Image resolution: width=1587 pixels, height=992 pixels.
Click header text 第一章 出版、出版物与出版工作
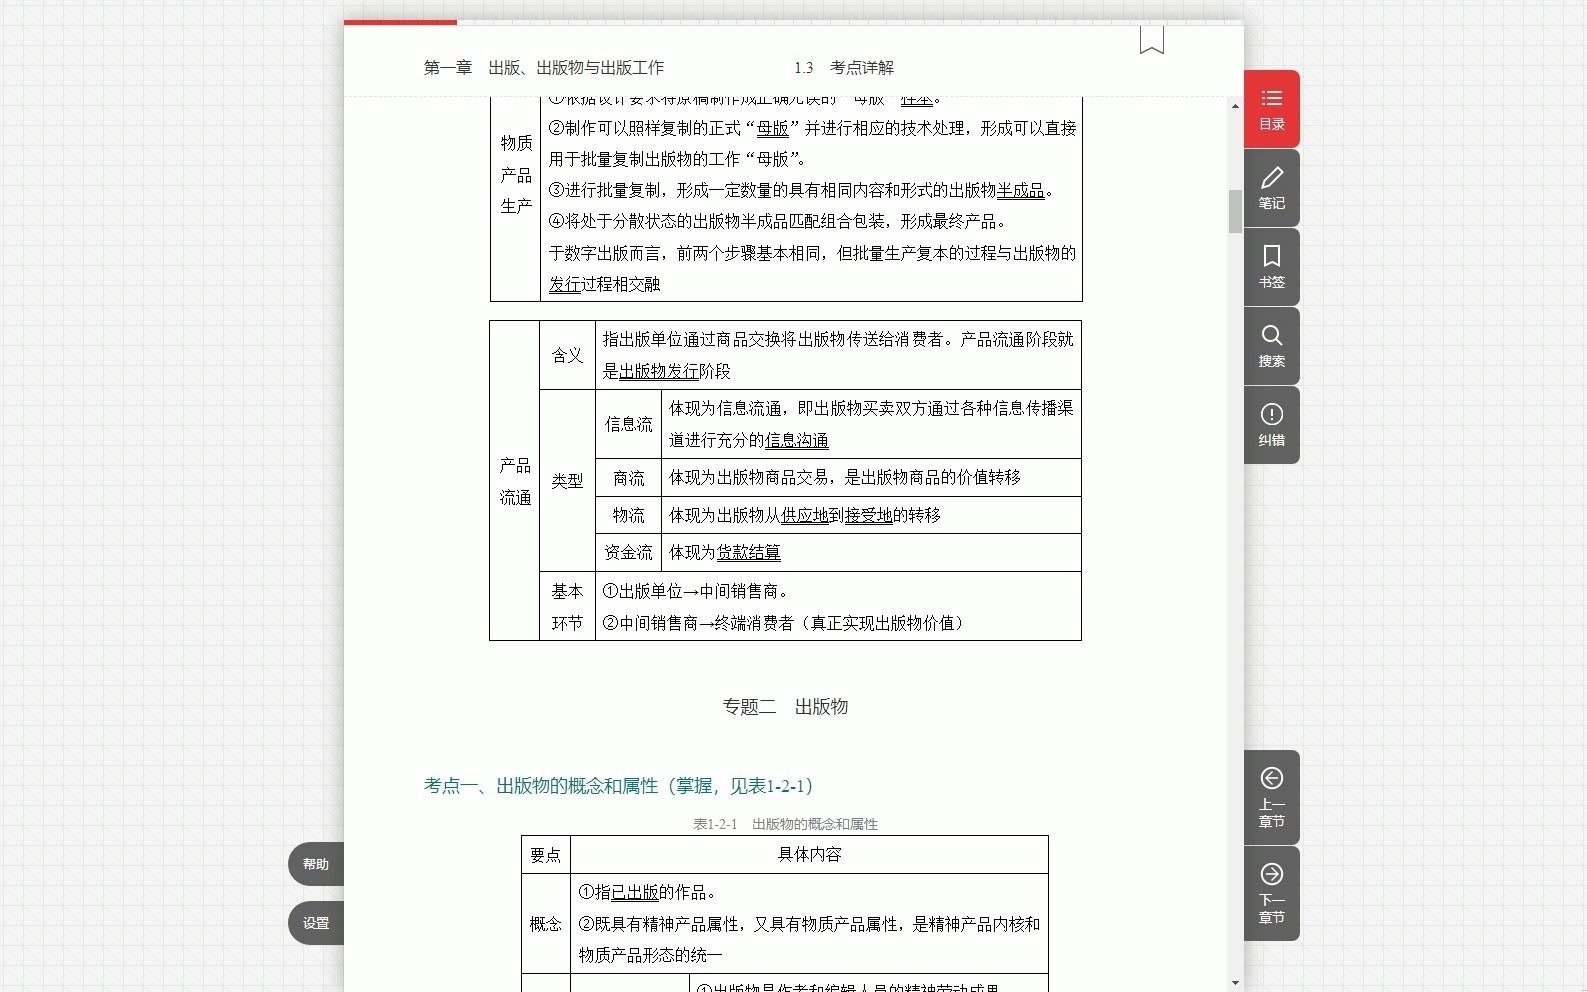543,68
